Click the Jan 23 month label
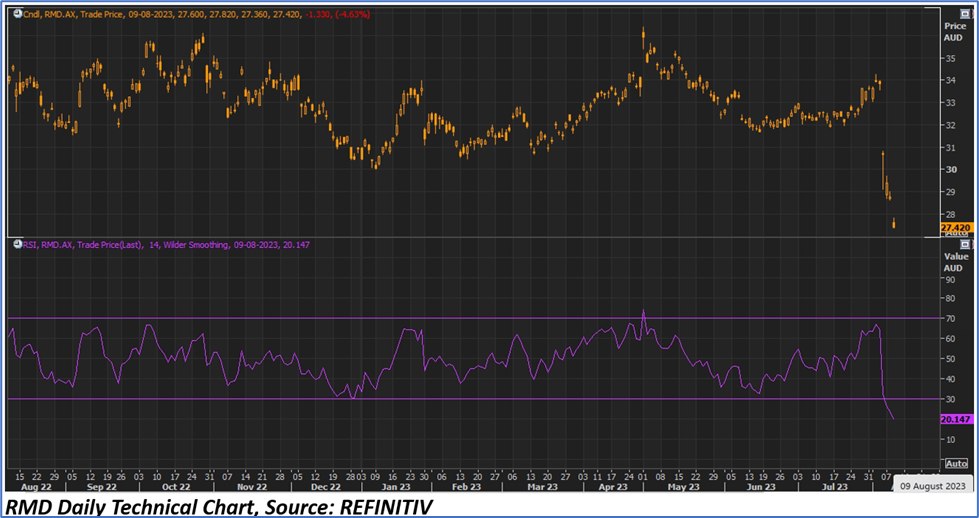 (x=396, y=487)
